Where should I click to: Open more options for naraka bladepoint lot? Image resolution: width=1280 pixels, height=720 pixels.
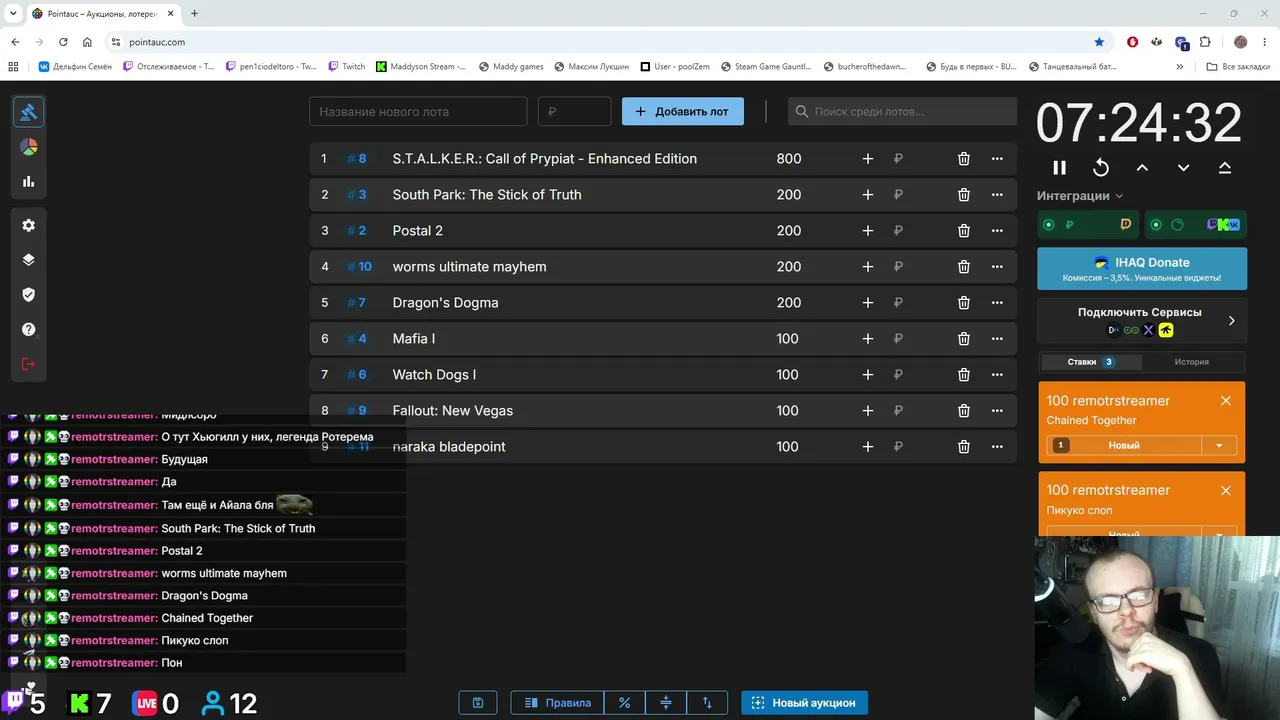pyautogui.click(x=997, y=447)
